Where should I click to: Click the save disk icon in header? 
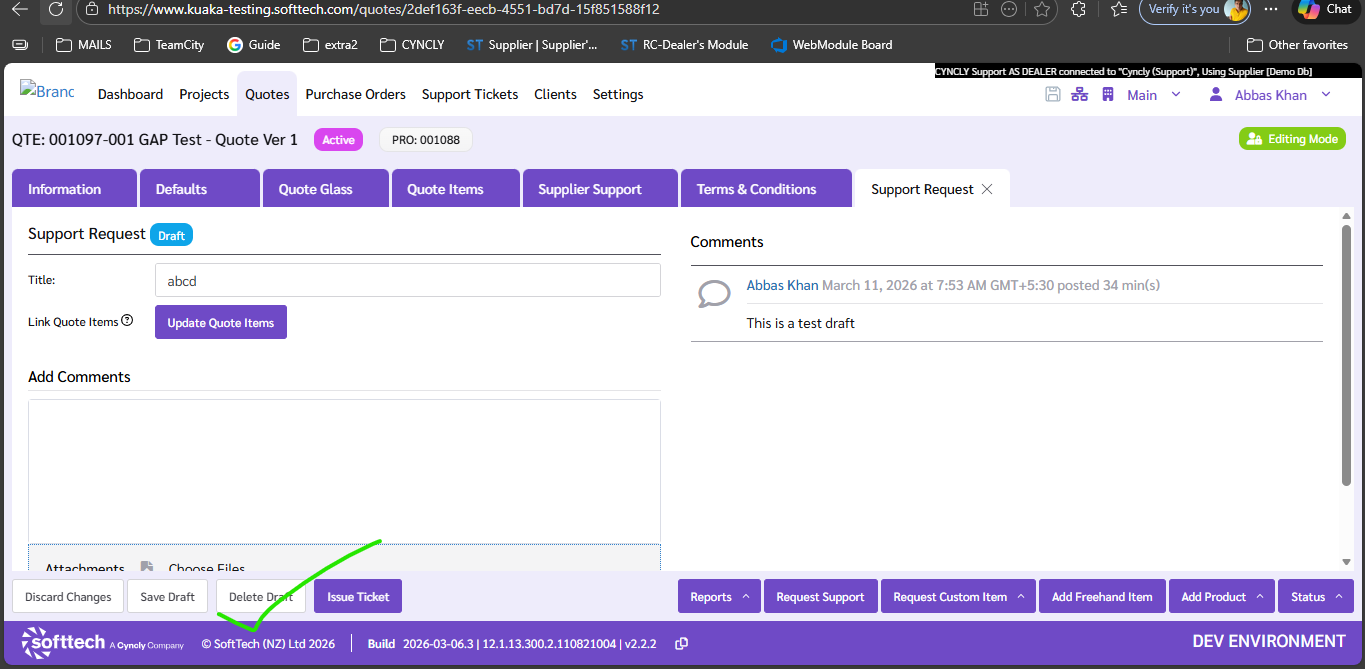(x=1052, y=94)
